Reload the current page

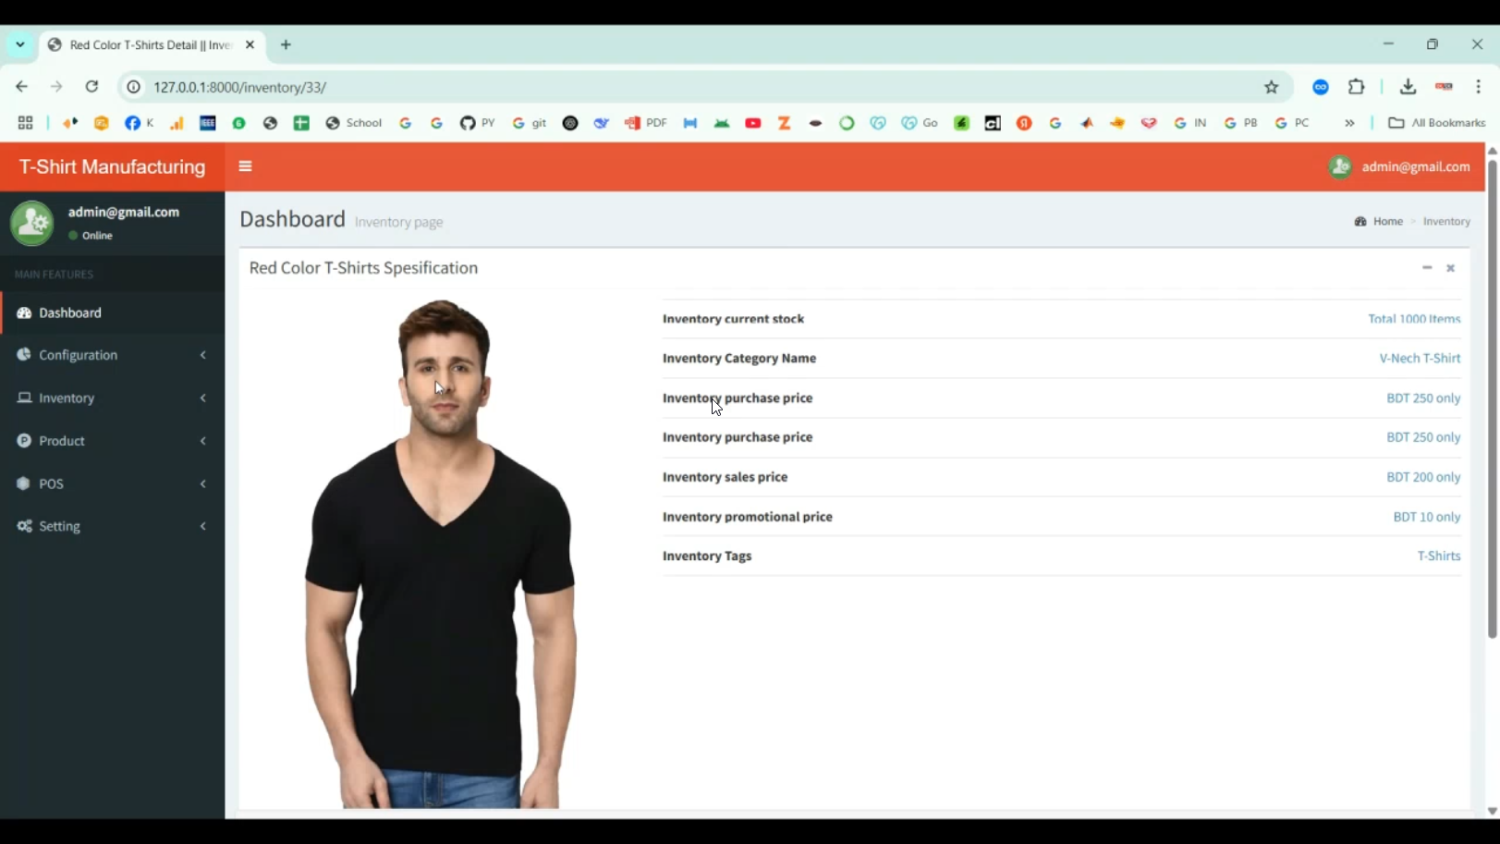coord(92,87)
